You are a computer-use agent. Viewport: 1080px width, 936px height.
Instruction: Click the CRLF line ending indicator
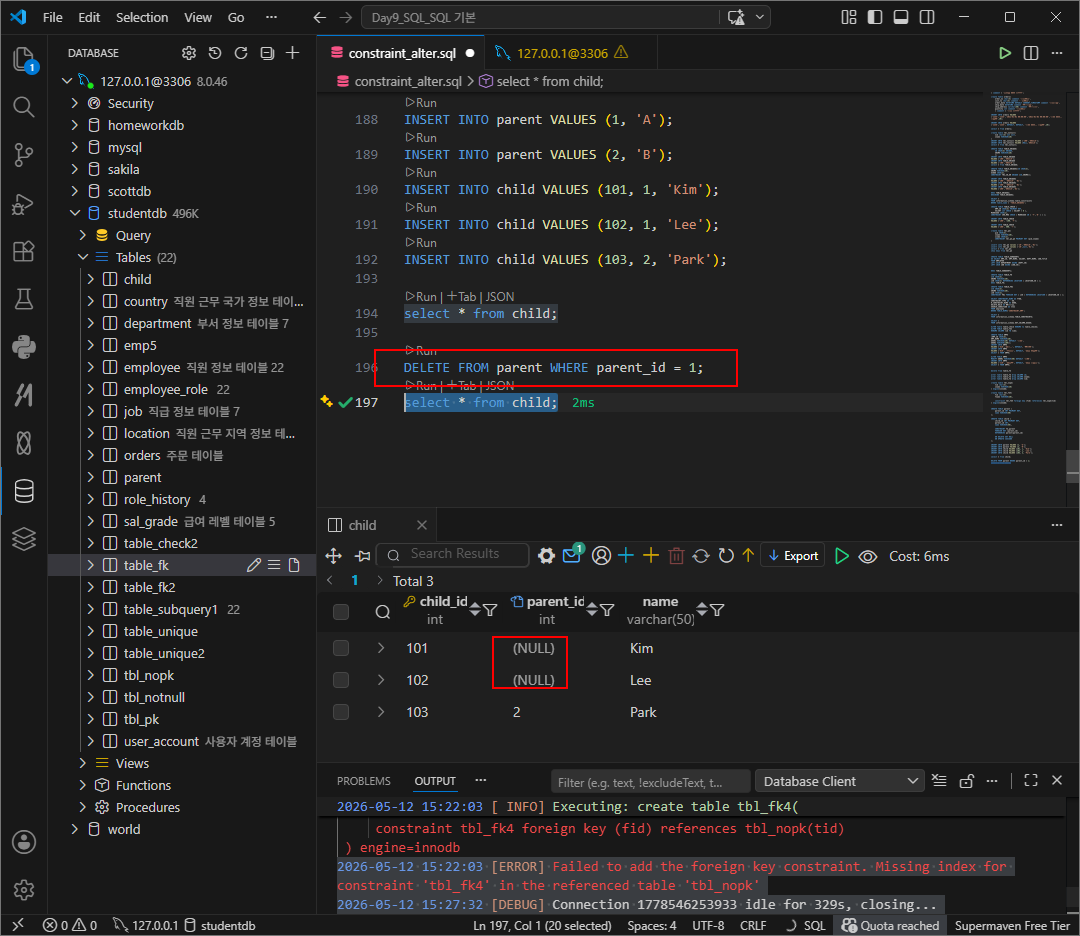[x=753, y=926]
